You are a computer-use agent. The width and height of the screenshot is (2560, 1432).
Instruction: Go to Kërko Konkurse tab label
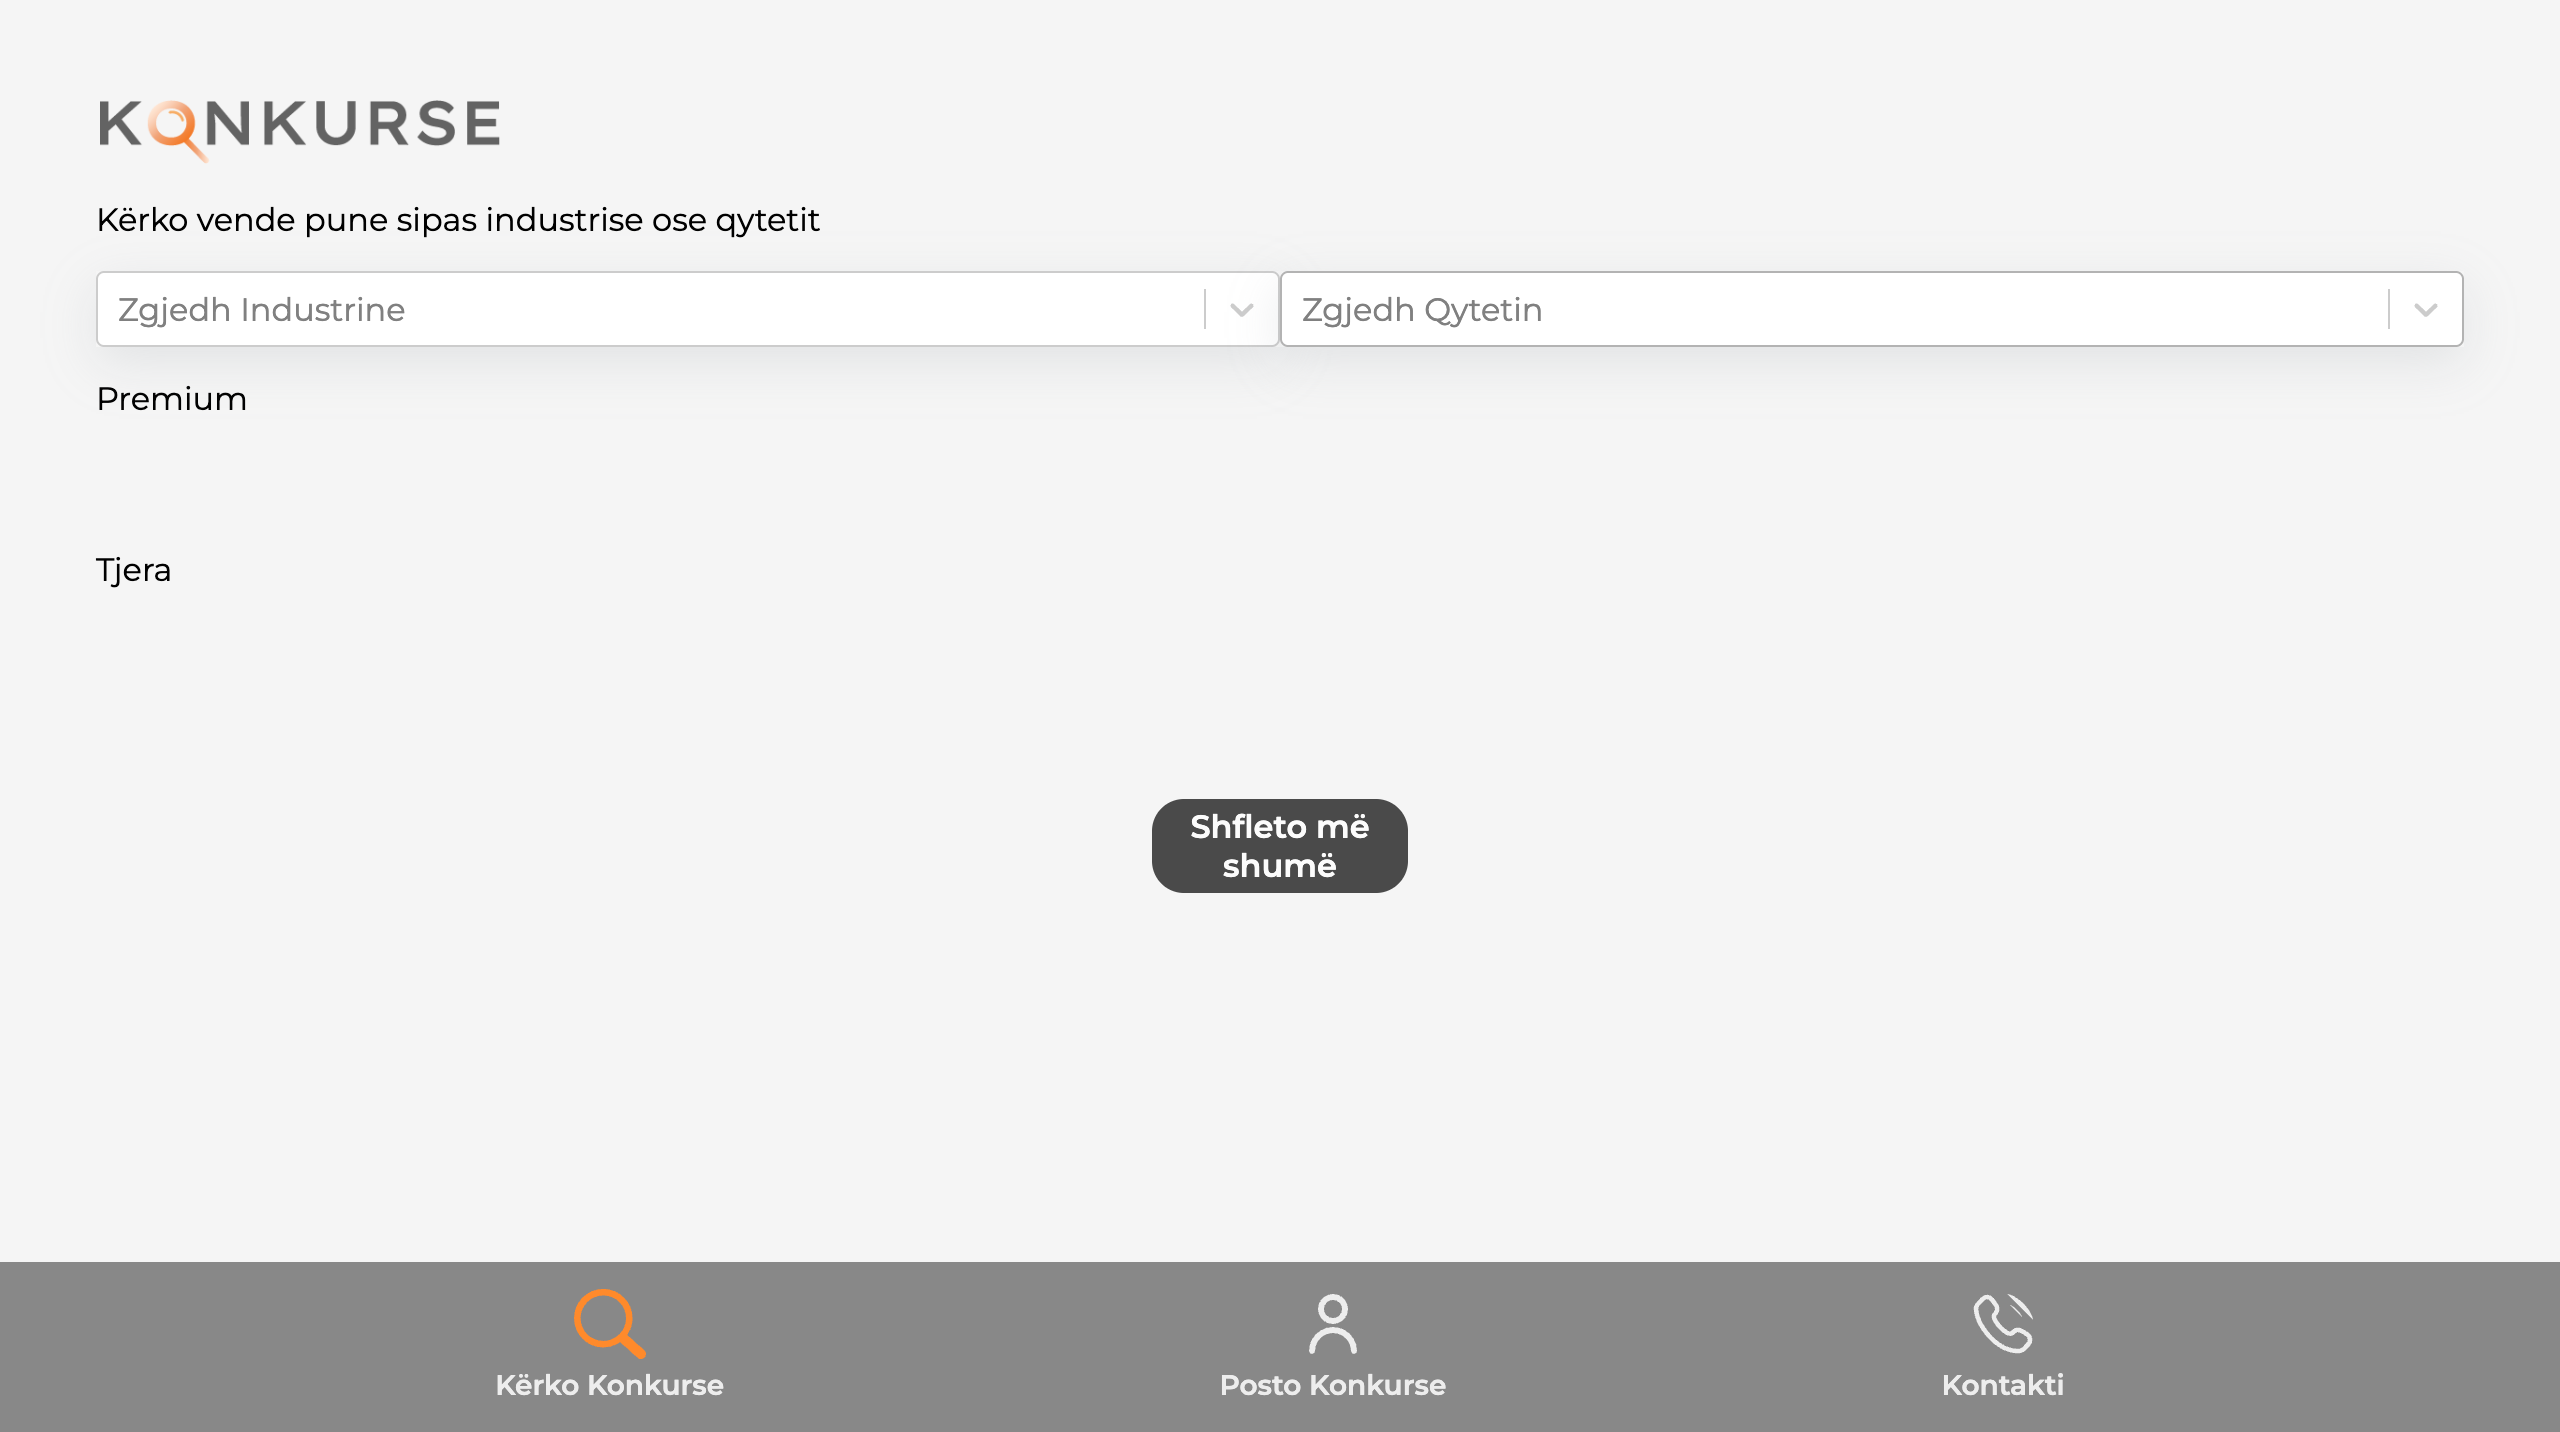click(609, 1385)
